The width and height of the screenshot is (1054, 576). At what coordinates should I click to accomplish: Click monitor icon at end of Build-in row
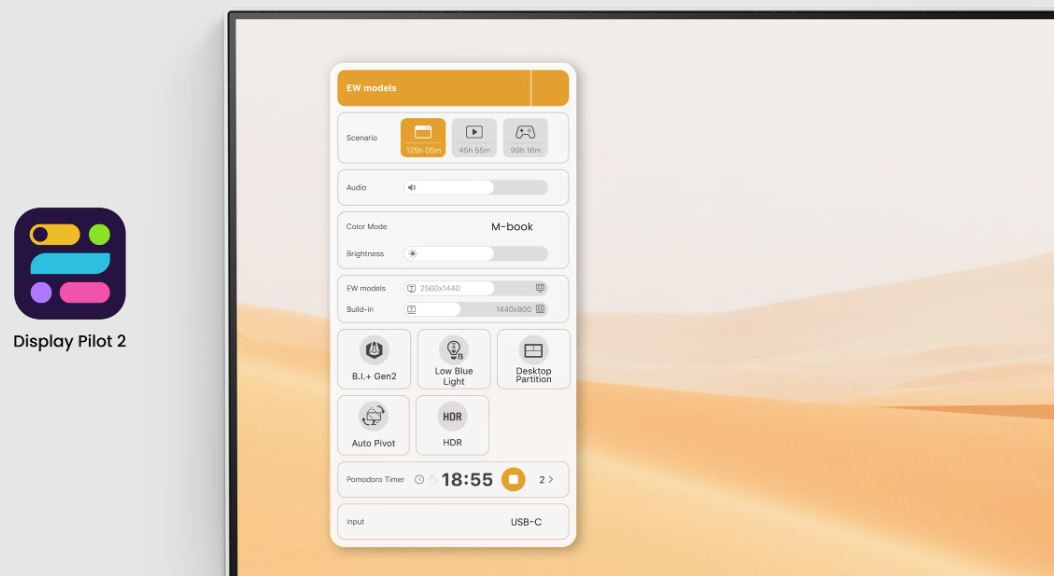540,309
